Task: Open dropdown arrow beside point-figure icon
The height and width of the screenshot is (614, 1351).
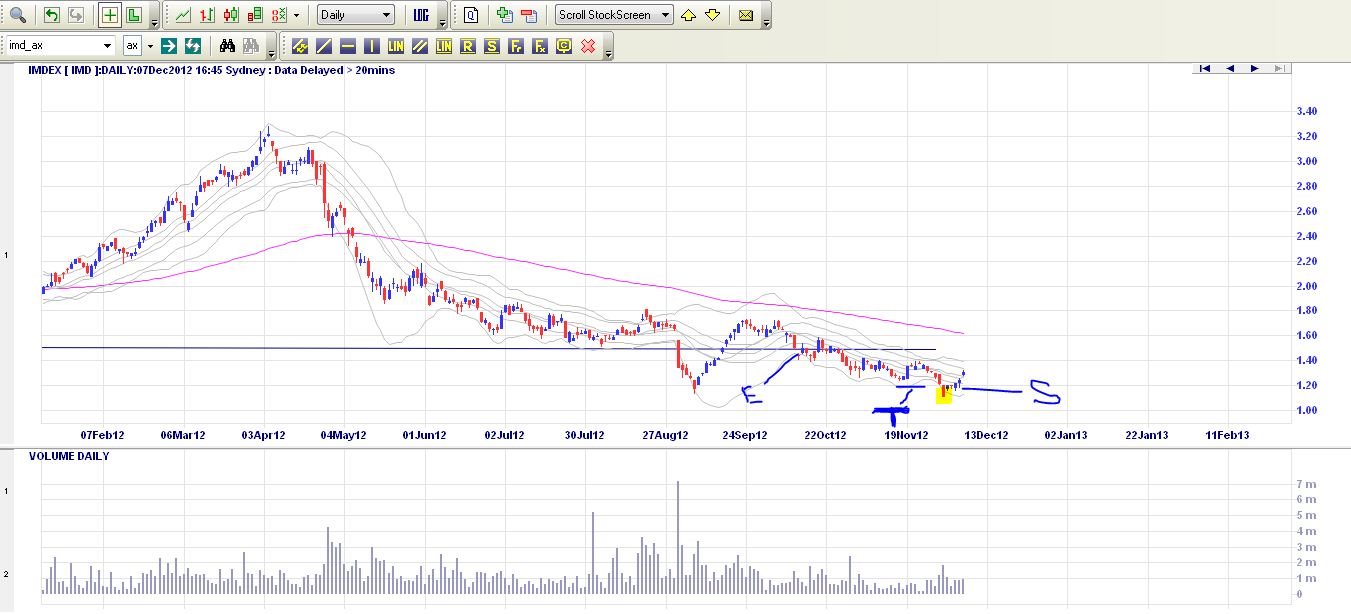Action: [x=297, y=15]
